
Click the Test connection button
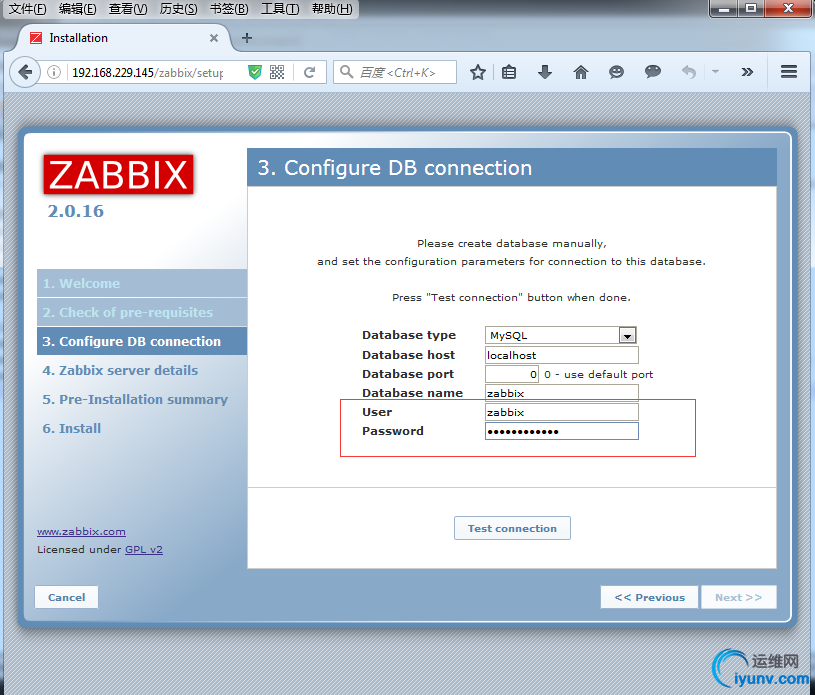tap(512, 528)
